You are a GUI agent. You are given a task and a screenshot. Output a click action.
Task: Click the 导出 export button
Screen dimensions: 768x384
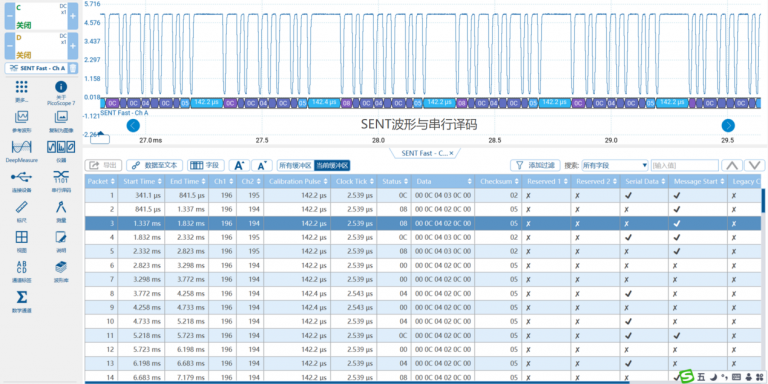pyautogui.click(x=103, y=166)
